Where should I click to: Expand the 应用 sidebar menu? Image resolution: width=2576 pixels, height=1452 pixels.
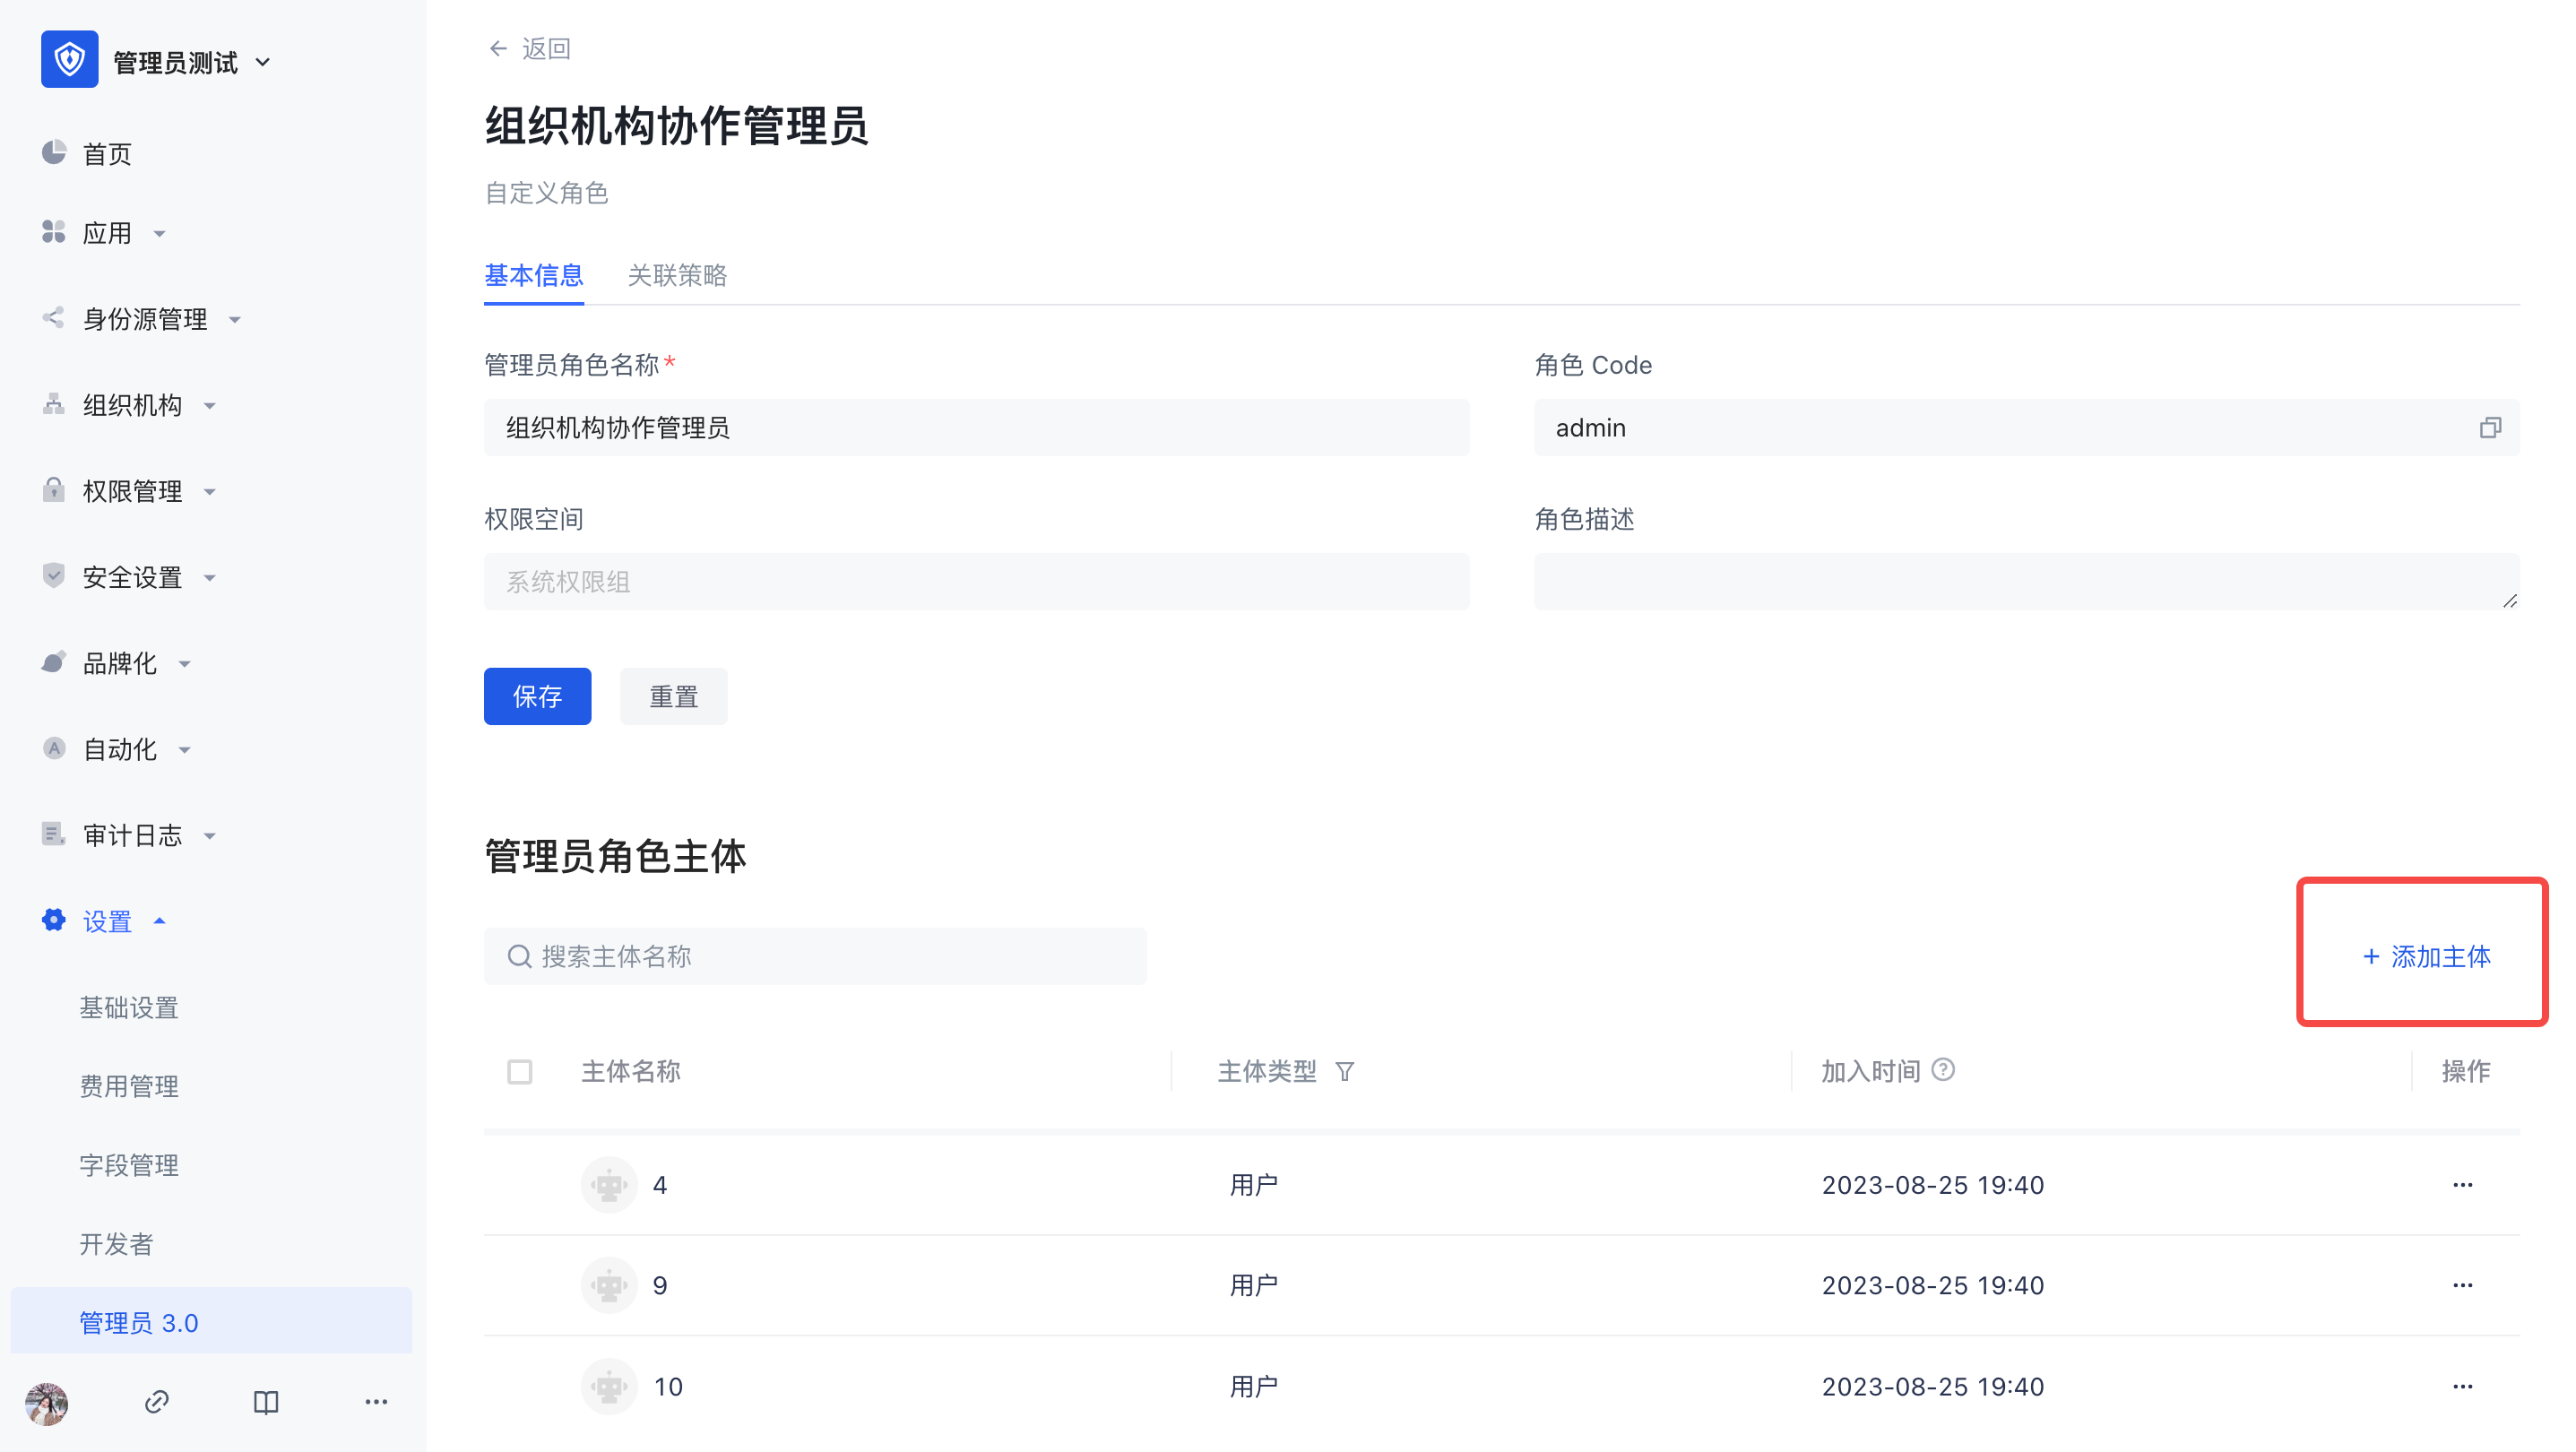click(107, 233)
